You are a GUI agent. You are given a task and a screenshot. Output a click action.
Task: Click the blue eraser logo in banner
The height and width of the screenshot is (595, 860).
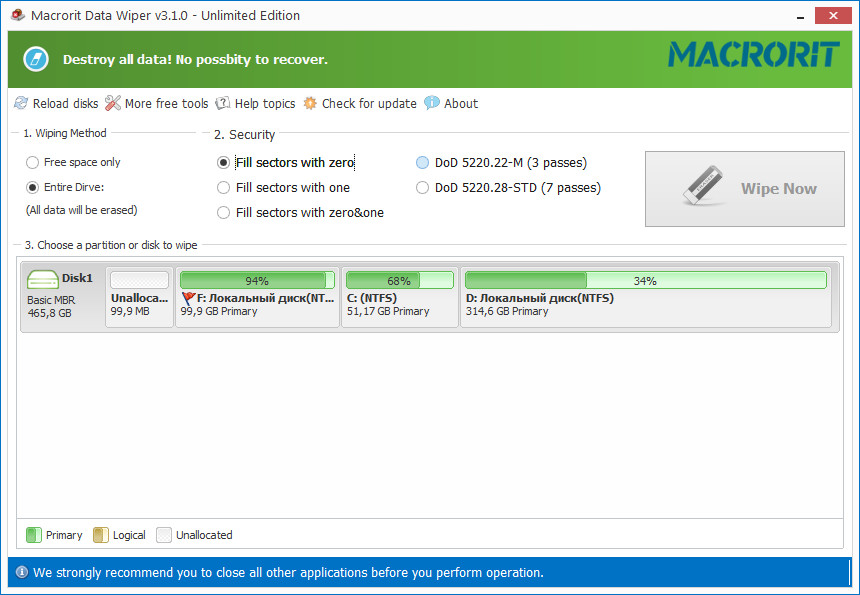[x=36, y=59]
